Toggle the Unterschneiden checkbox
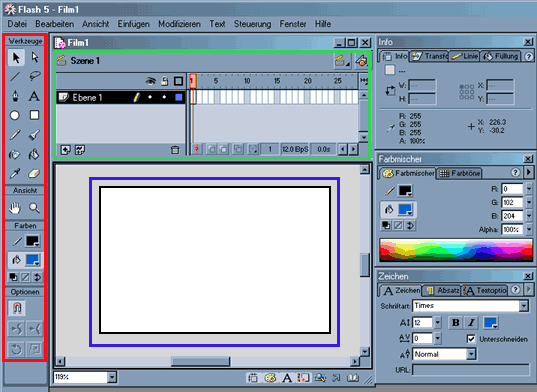 [x=471, y=339]
